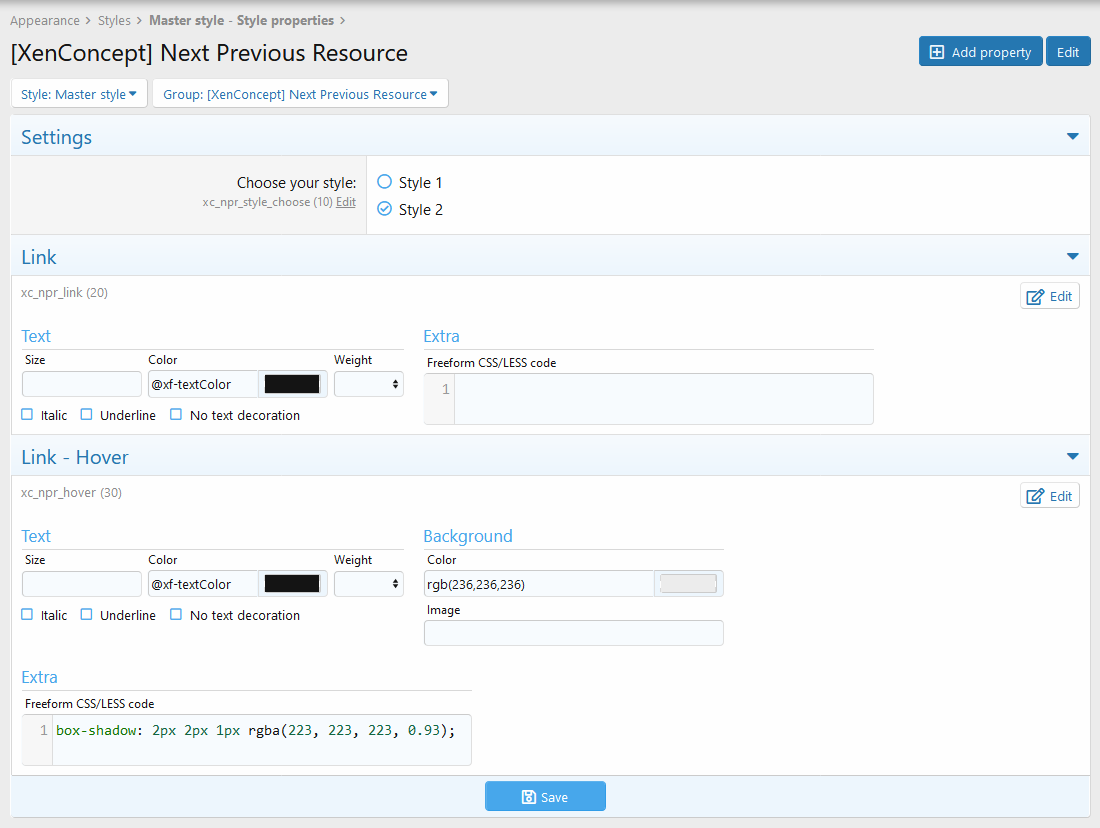This screenshot has height=828, width=1100.
Task: Open the gray background color swatch
Action: tap(688, 585)
